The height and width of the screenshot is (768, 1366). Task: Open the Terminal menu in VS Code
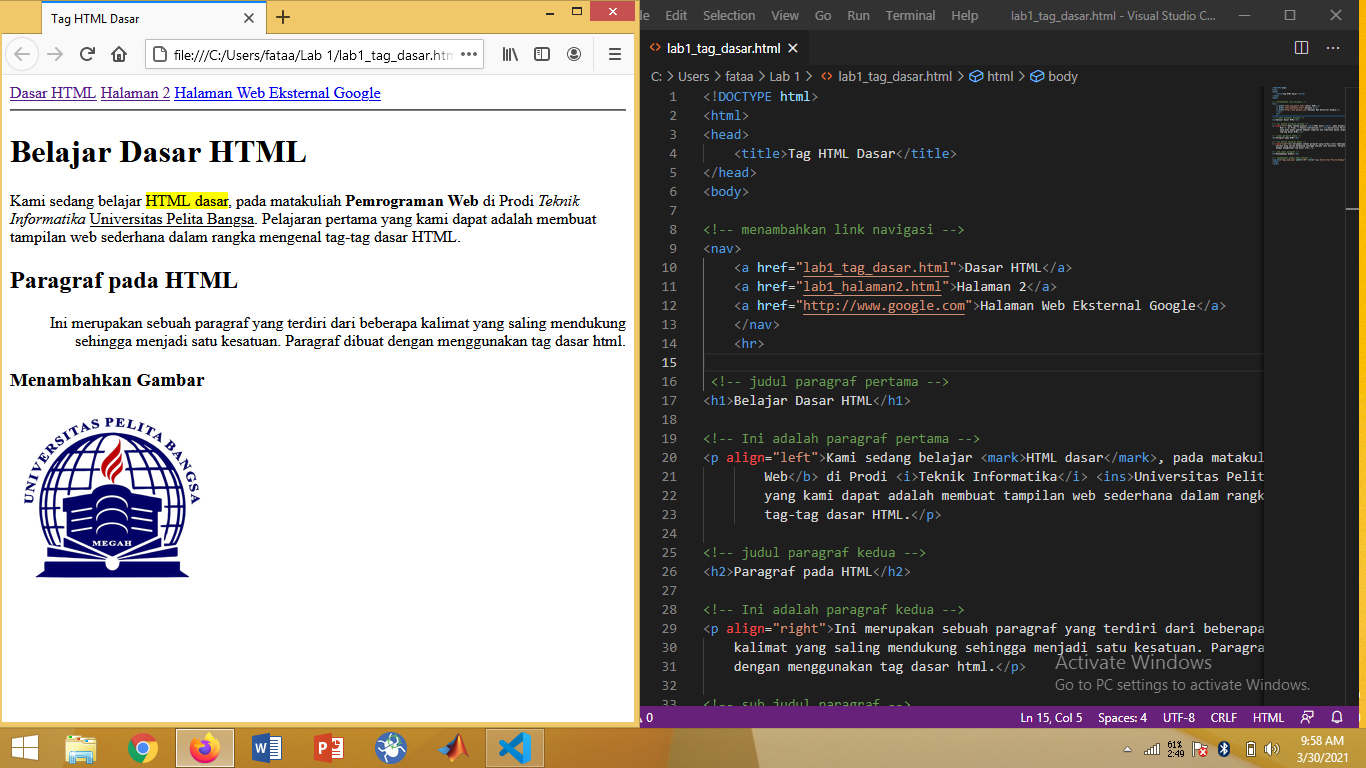pyautogui.click(x=909, y=15)
